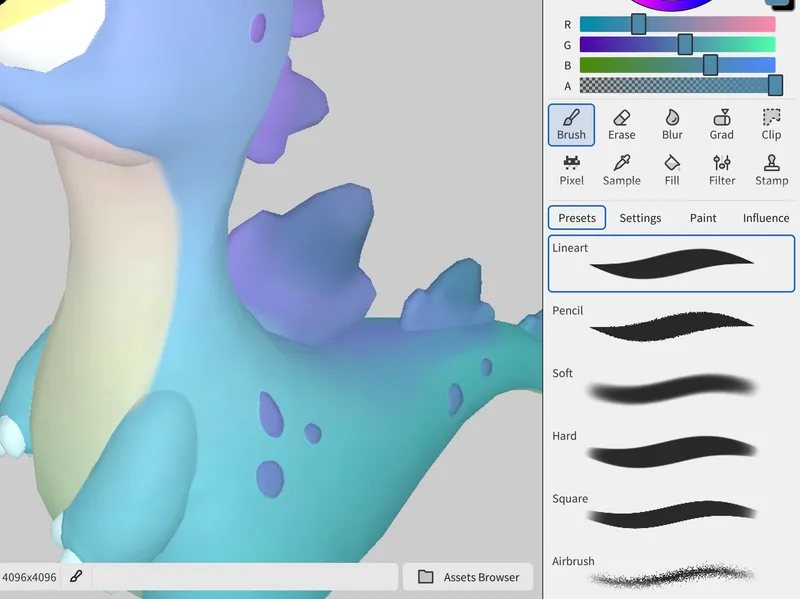Pick the Airbrush brush preset
Image resolution: width=800 pixels, height=599 pixels.
coord(671,575)
